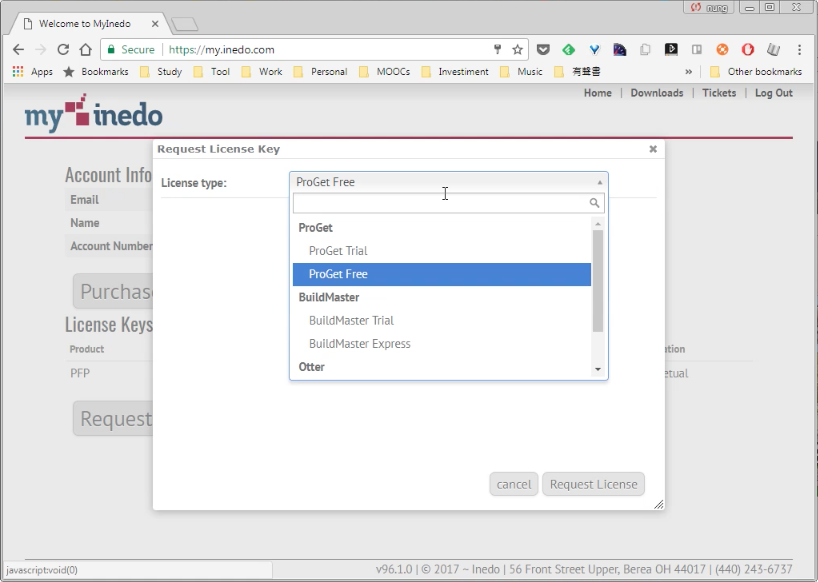Click the search magnifier in the dropdown
Viewport: 818px width, 582px height.
pos(594,203)
